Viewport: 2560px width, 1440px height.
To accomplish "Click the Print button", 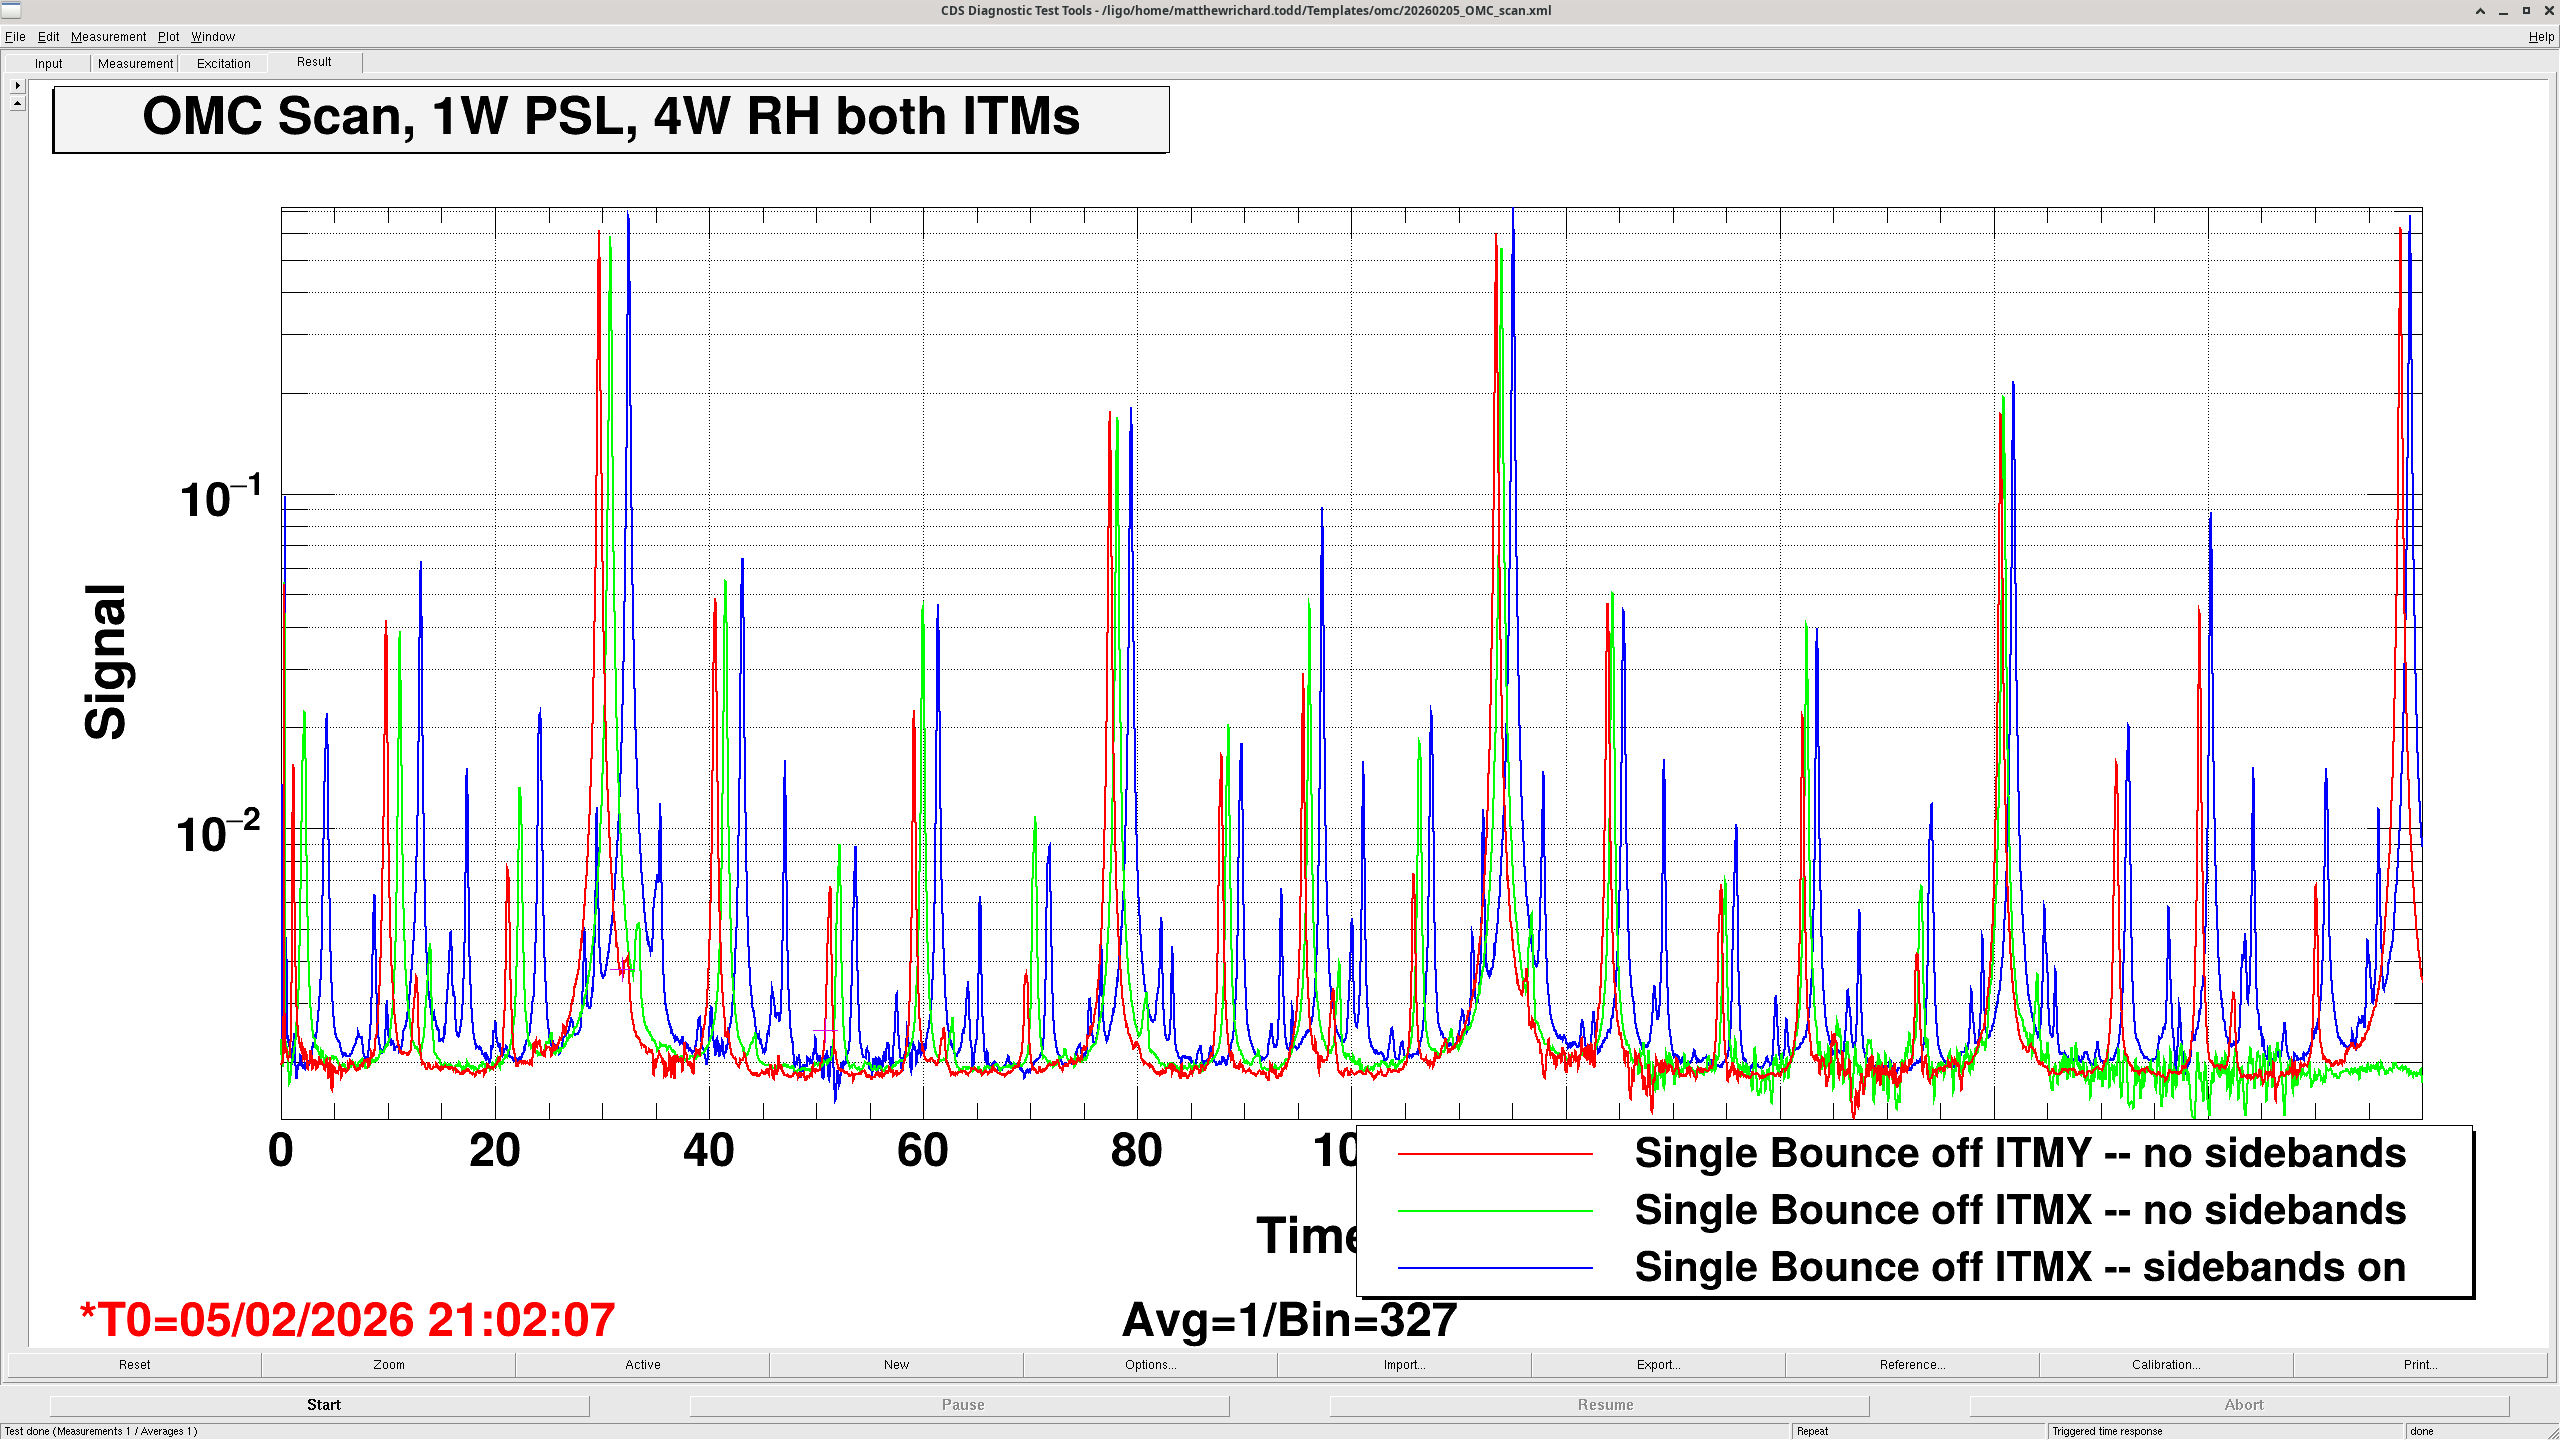I will pyautogui.click(x=2420, y=1365).
